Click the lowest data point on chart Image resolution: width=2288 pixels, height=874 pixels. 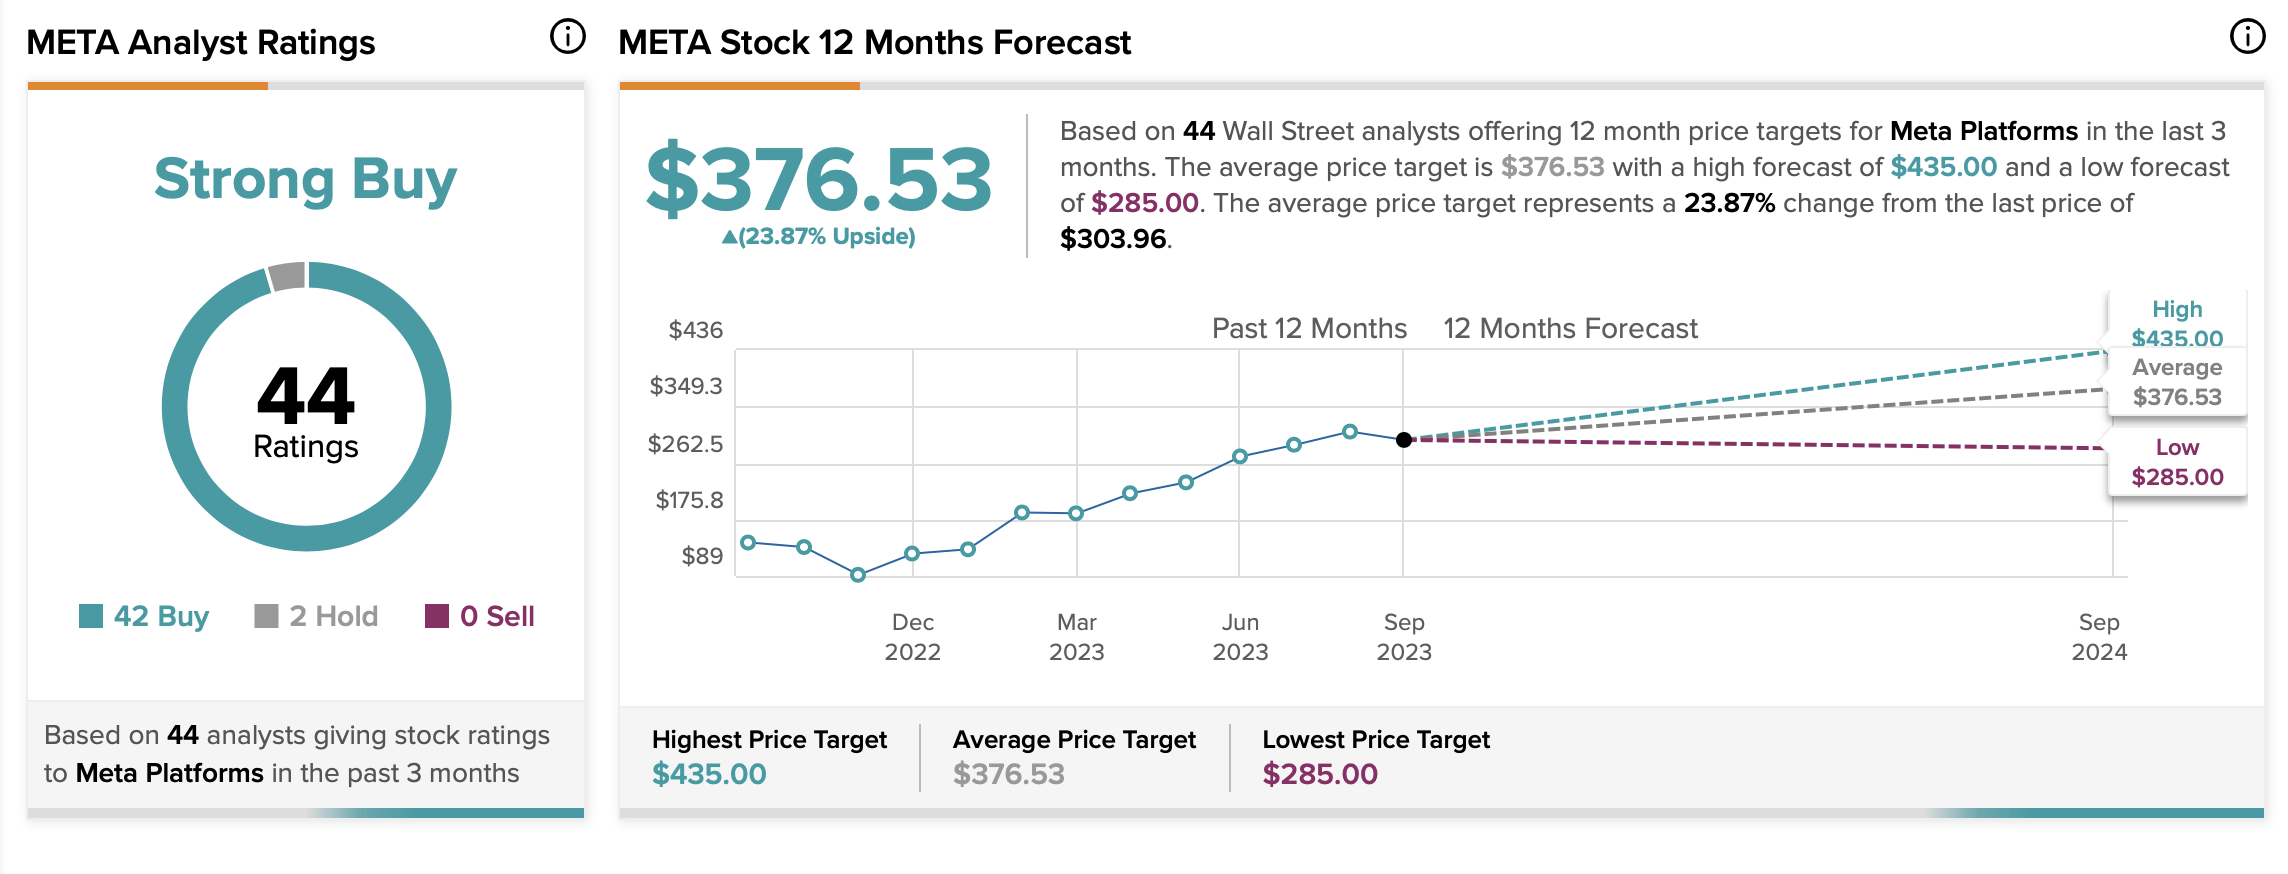pos(858,575)
